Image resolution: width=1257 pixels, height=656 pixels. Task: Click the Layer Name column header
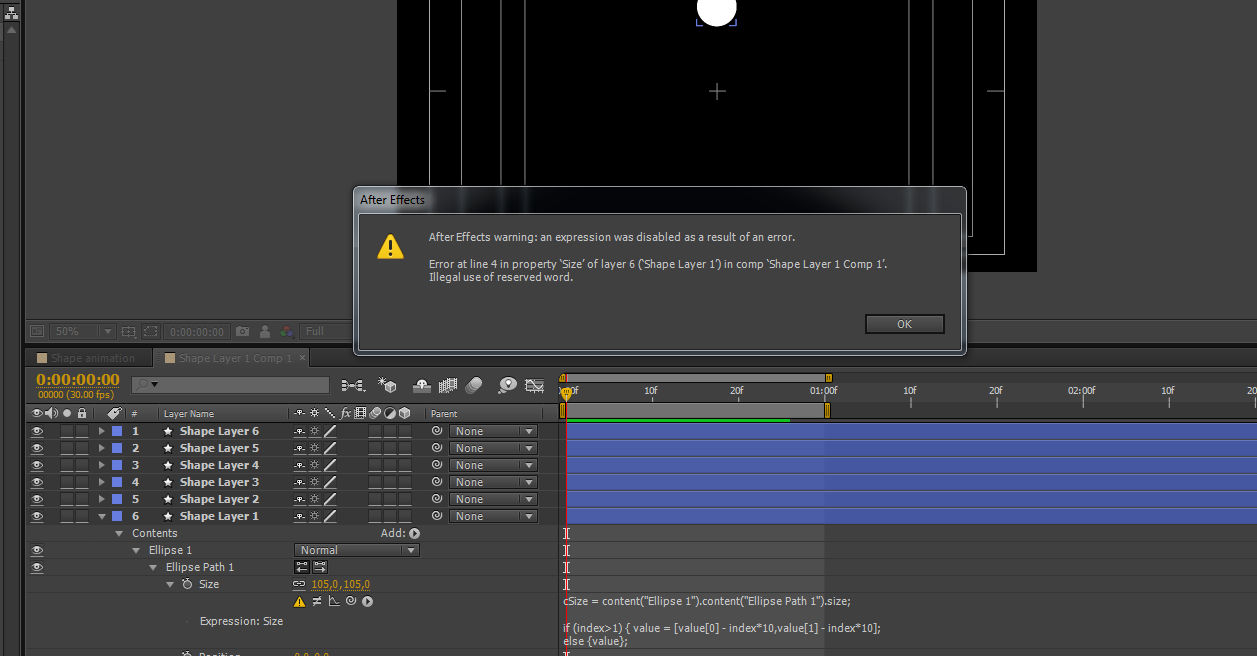(189, 414)
